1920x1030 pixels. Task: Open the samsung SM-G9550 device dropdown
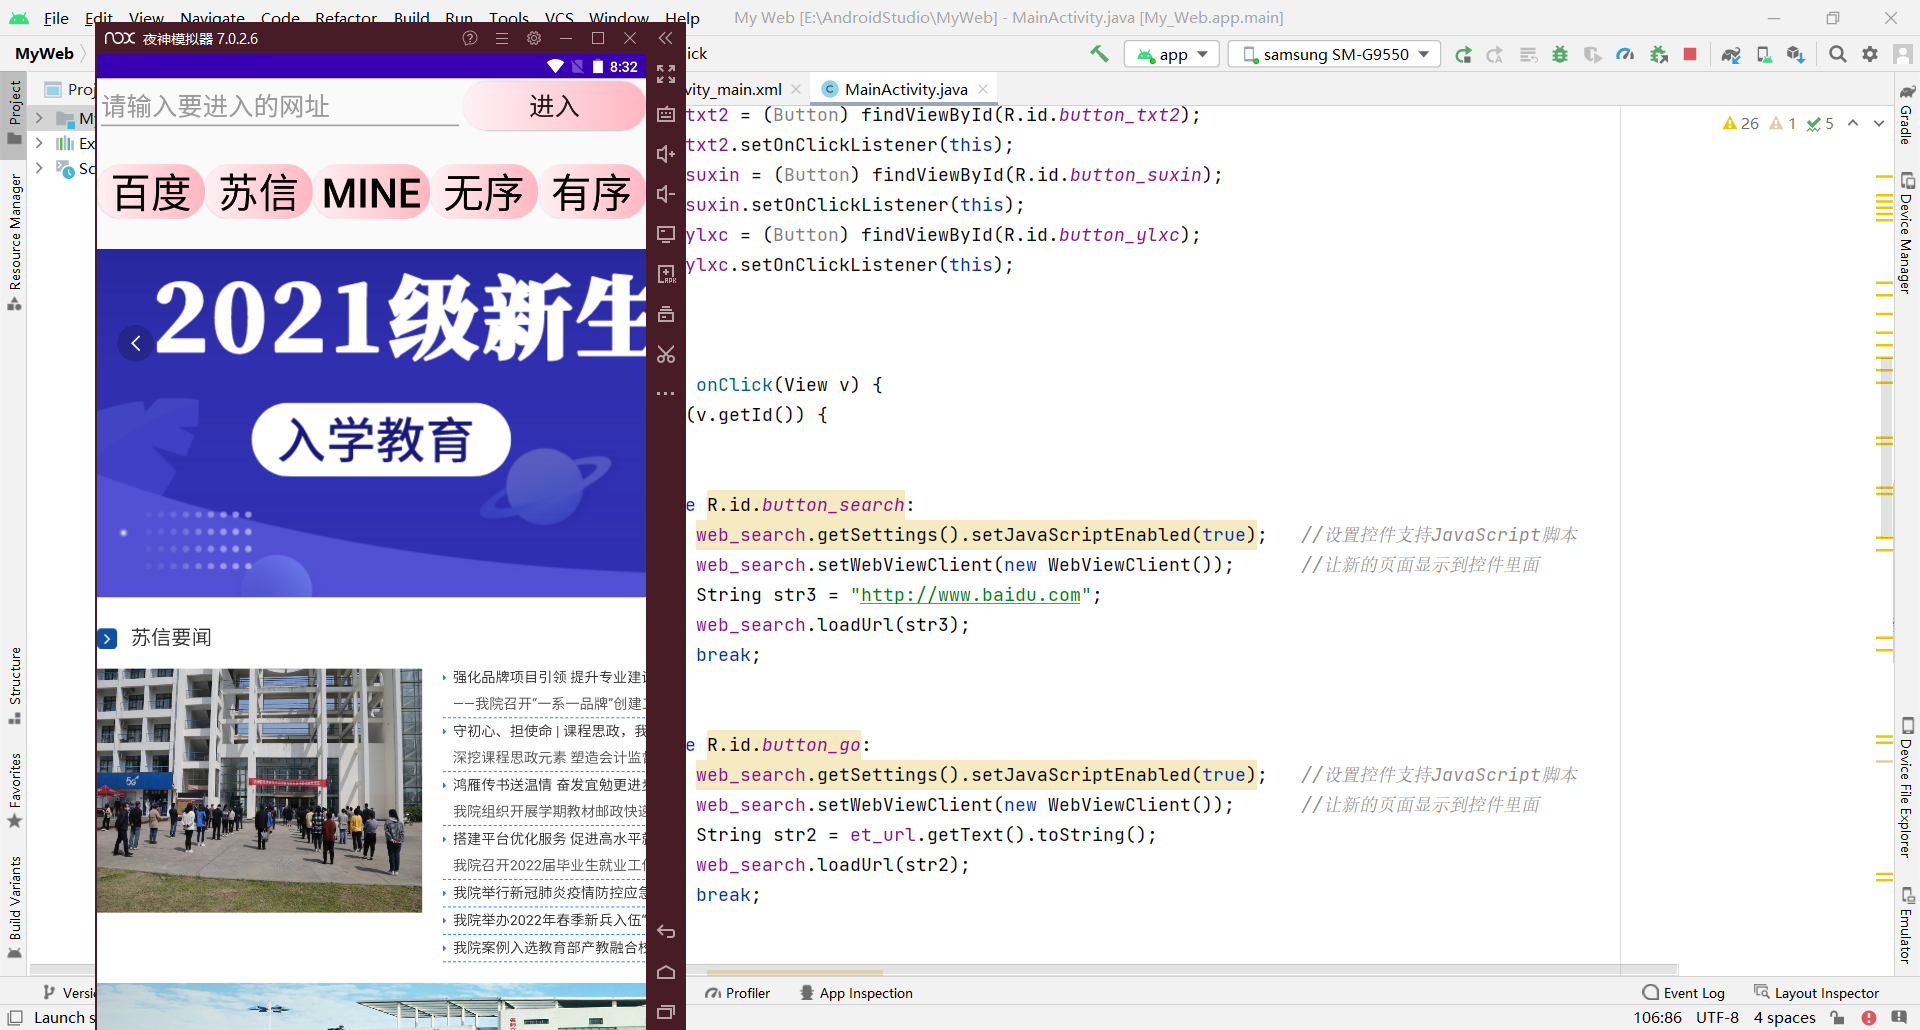click(1334, 54)
